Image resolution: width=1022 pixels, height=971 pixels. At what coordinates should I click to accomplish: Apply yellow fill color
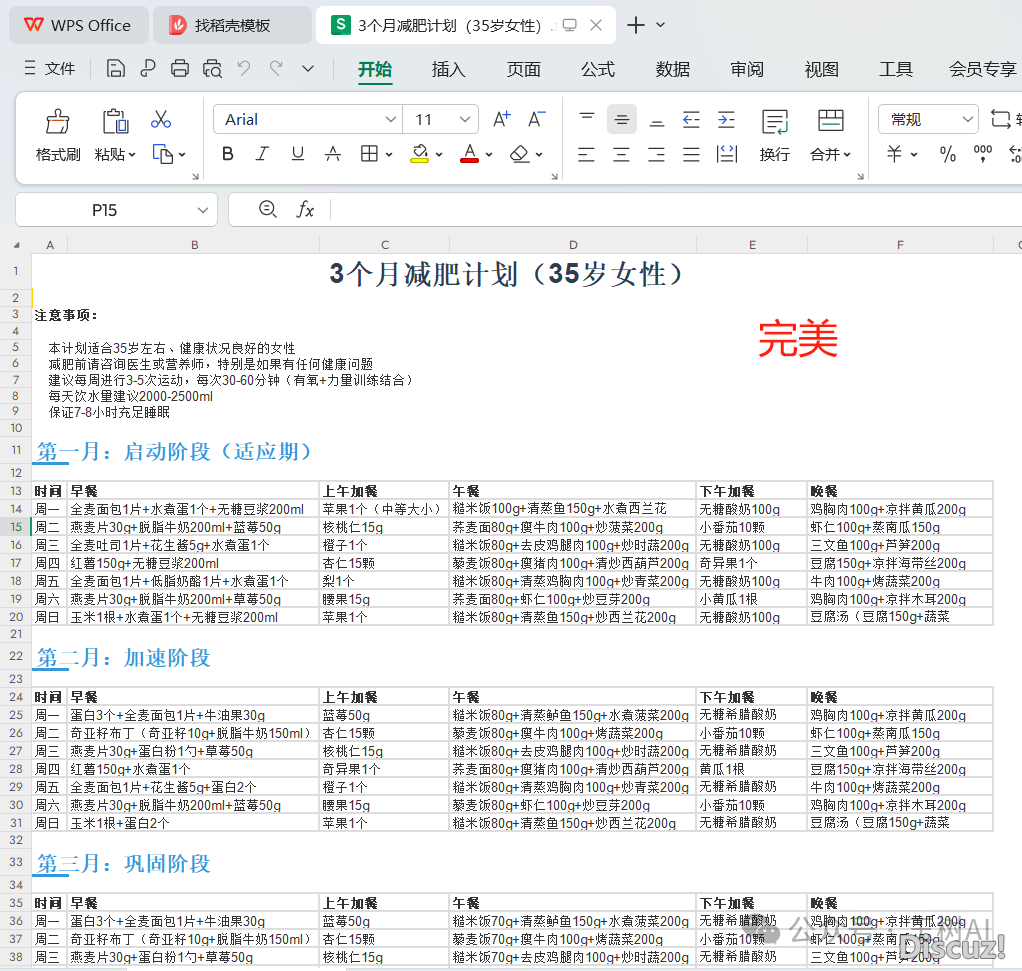[x=420, y=154]
